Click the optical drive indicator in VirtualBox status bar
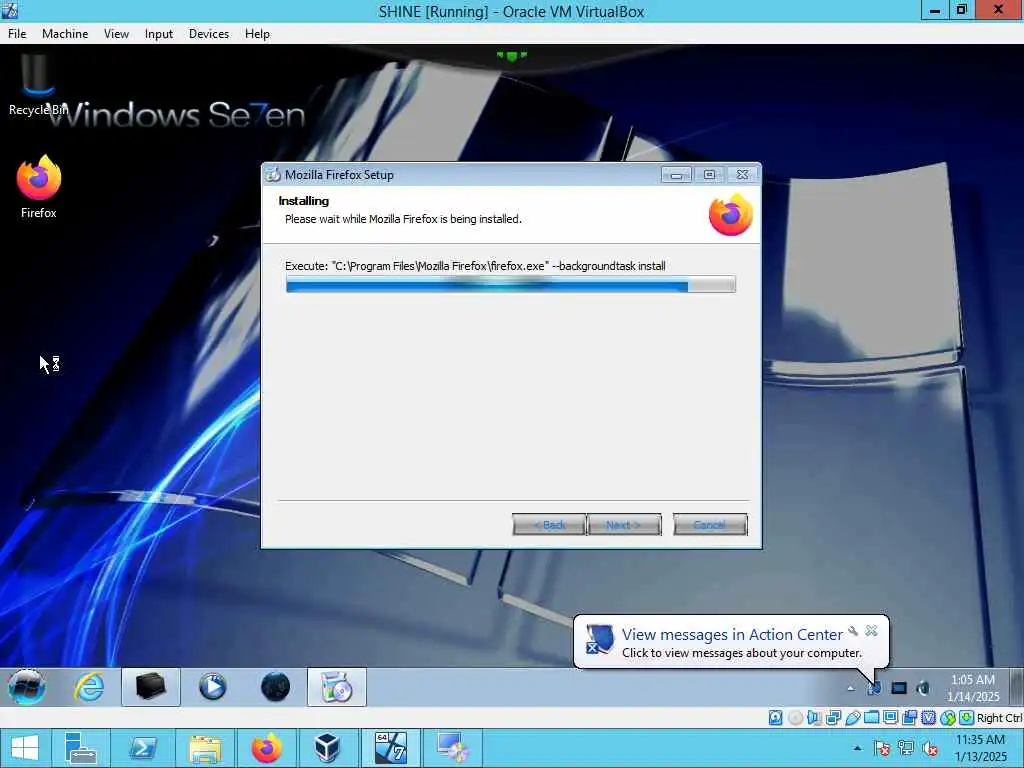 coord(795,718)
